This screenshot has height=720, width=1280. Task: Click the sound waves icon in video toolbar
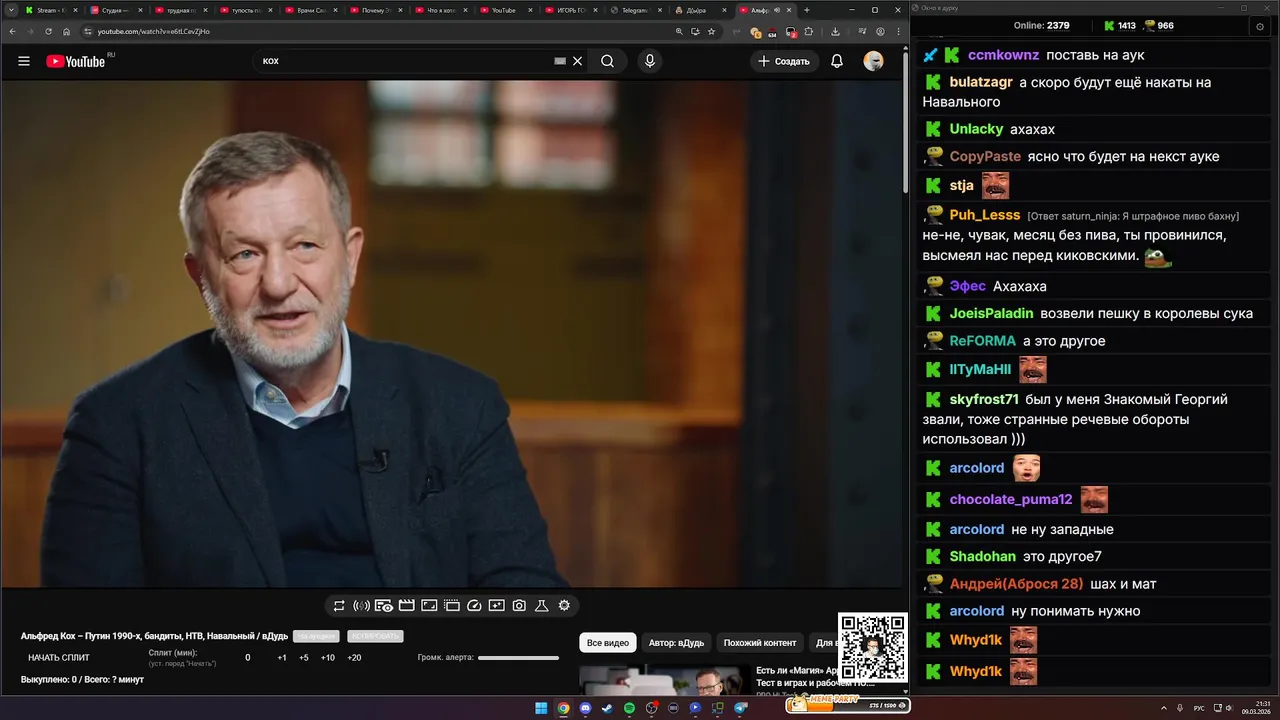click(362, 606)
